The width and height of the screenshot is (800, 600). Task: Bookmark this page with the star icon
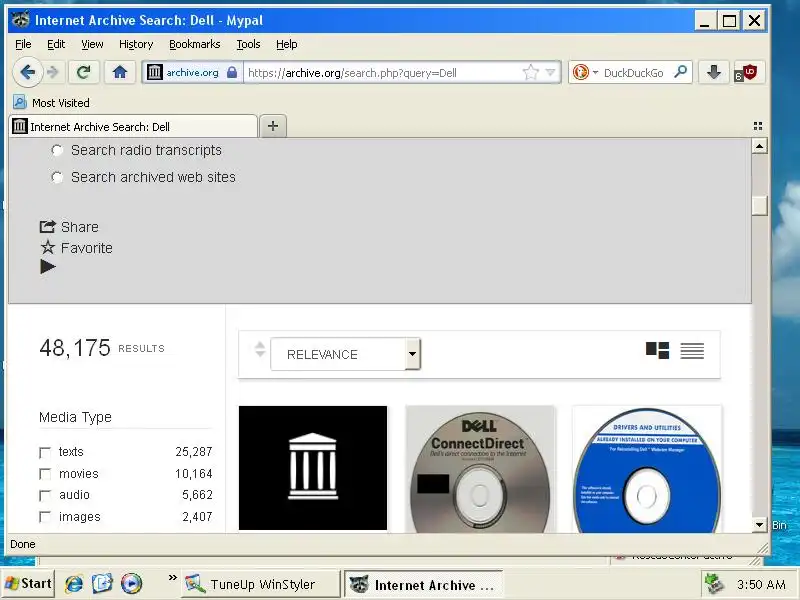(x=531, y=72)
